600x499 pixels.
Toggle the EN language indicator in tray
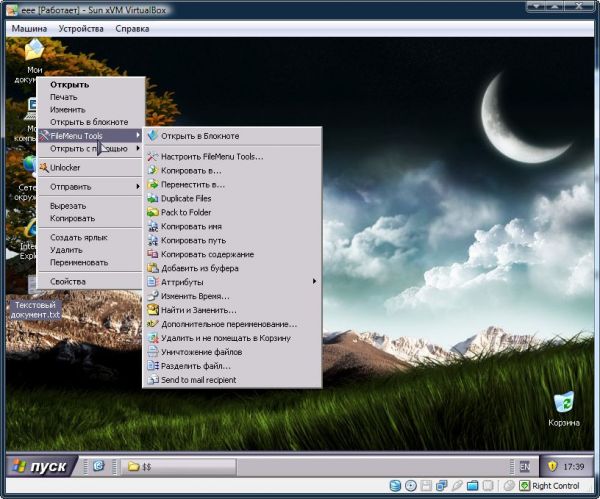523,466
